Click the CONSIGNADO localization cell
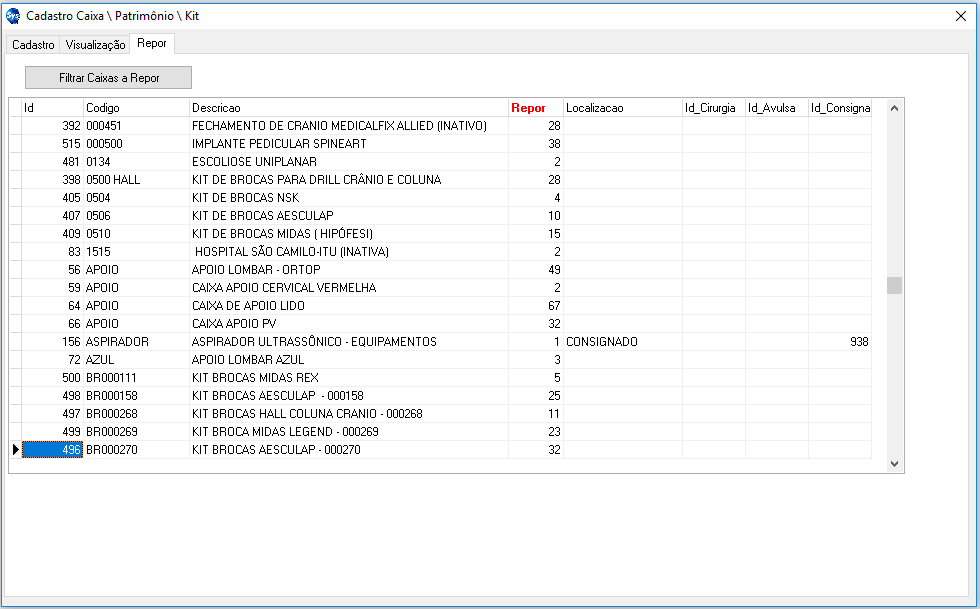The height and width of the screenshot is (609, 980). click(602, 342)
